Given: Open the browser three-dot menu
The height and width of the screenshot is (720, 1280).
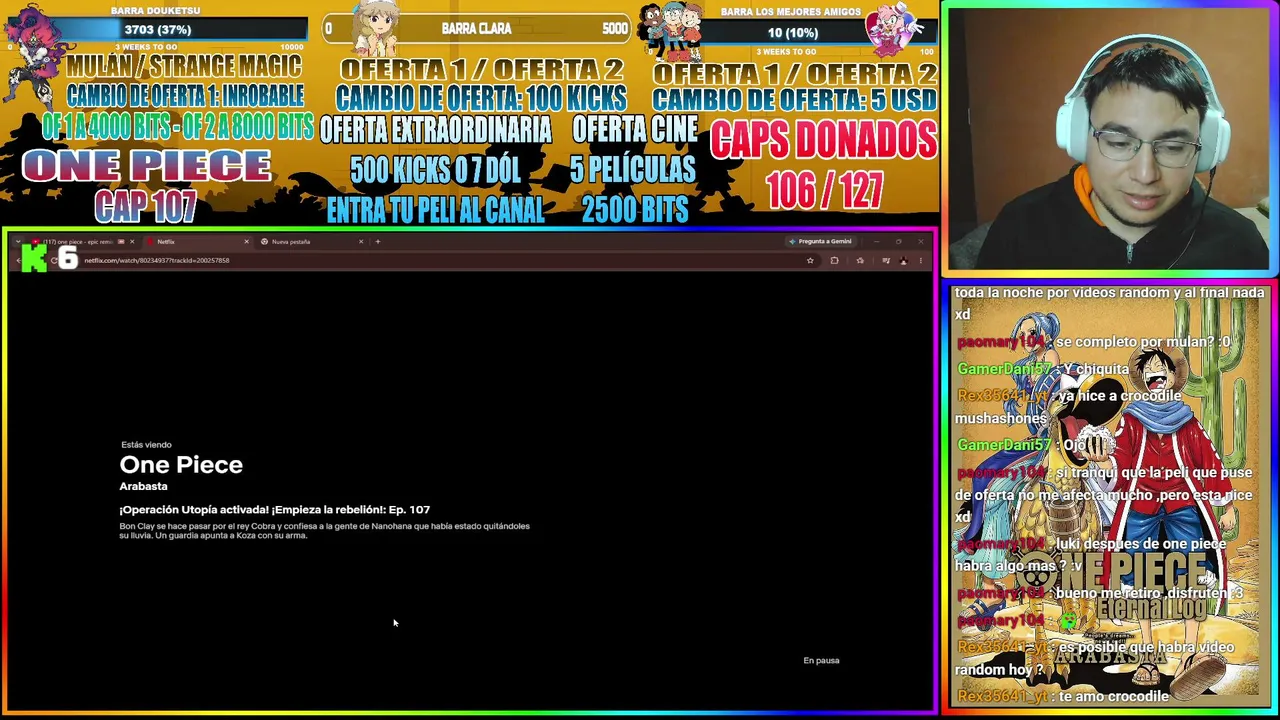Looking at the screenshot, I should tap(920, 261).
